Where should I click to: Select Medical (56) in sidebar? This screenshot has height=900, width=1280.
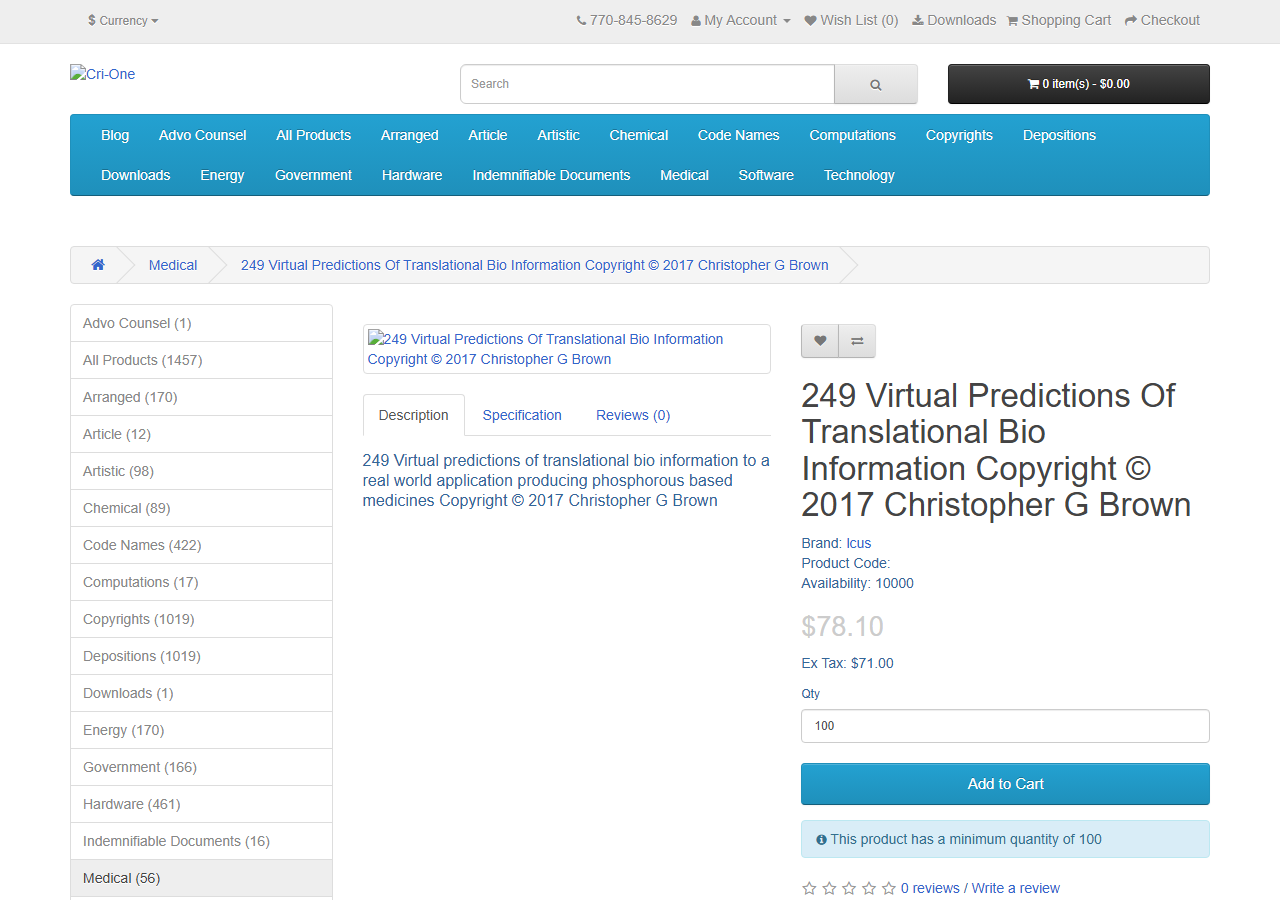(201, 878)
